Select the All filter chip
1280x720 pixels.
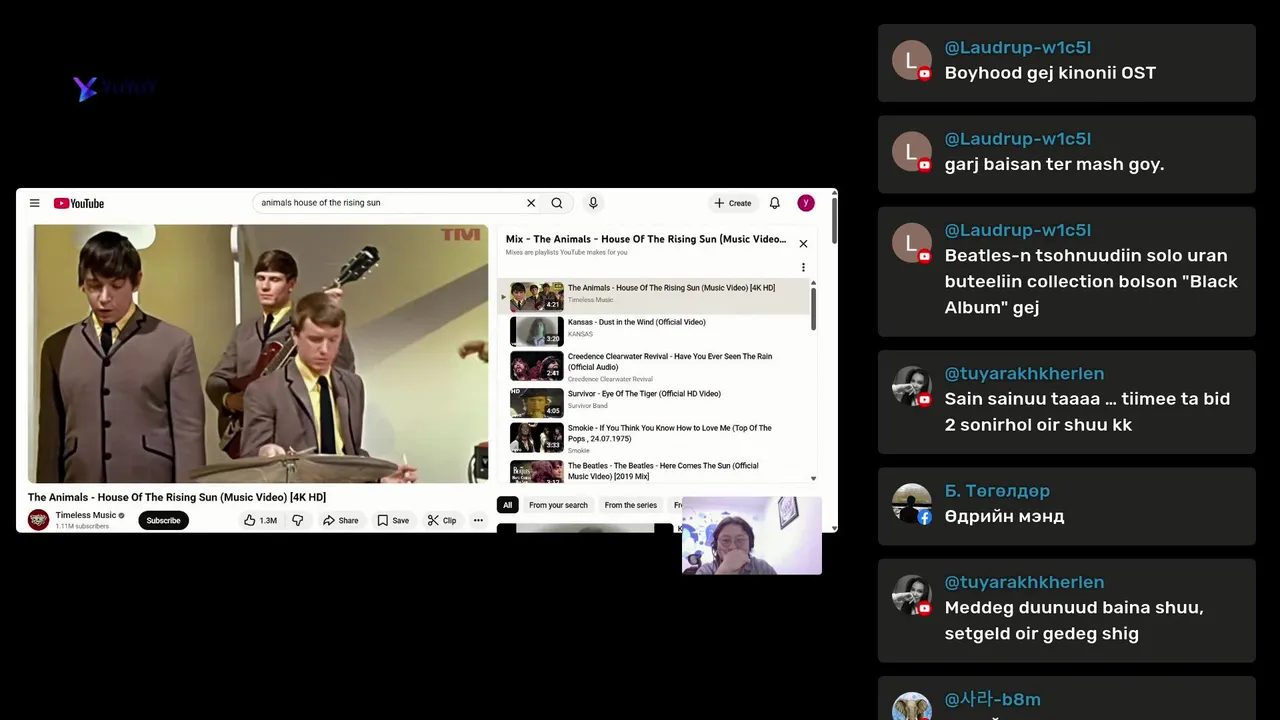507,505
